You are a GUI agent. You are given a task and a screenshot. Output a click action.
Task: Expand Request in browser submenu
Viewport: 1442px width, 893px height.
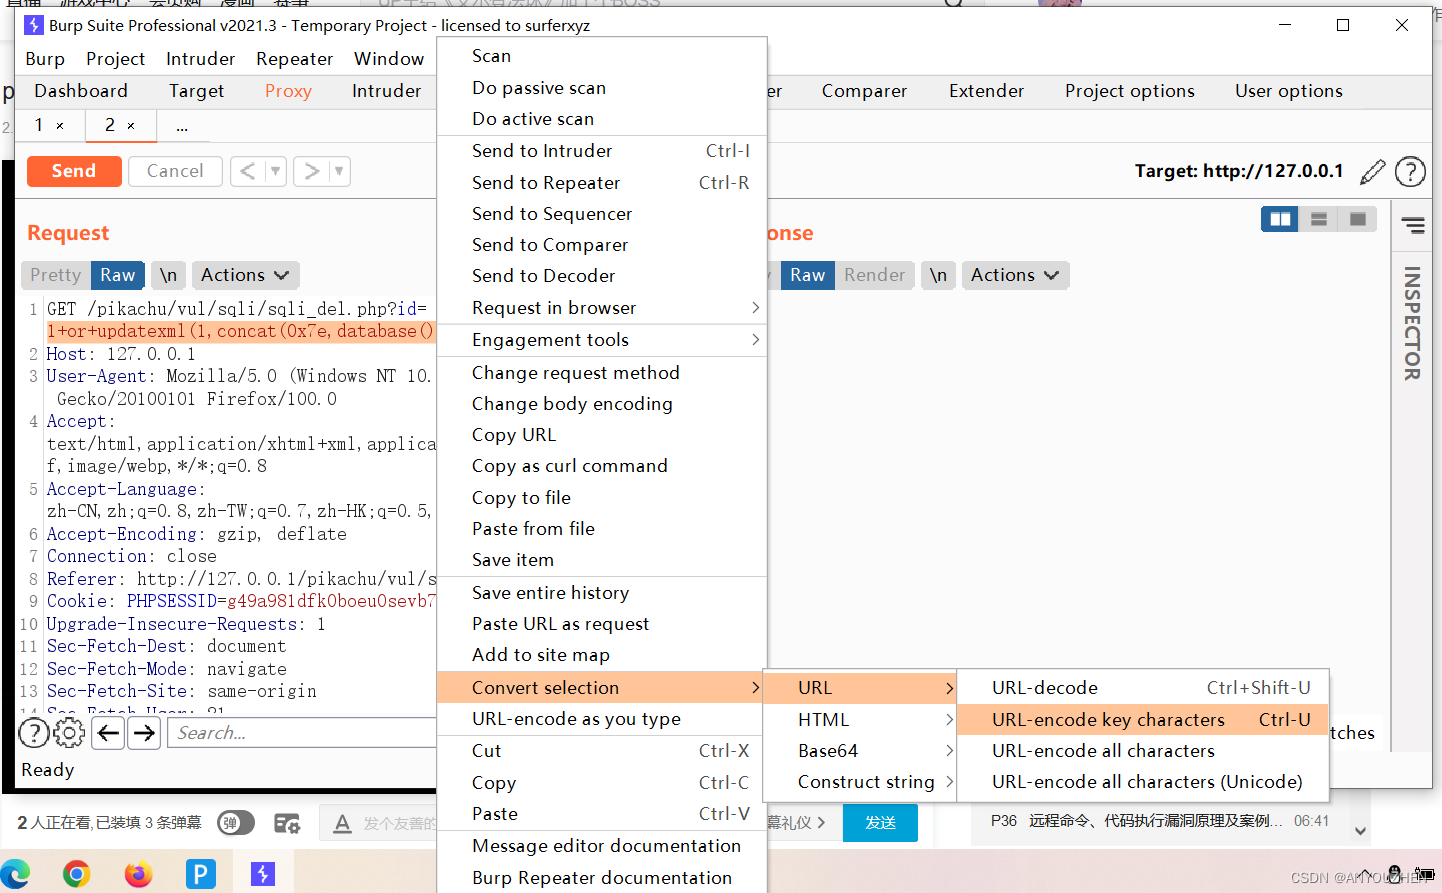click(x=602, y=308)
